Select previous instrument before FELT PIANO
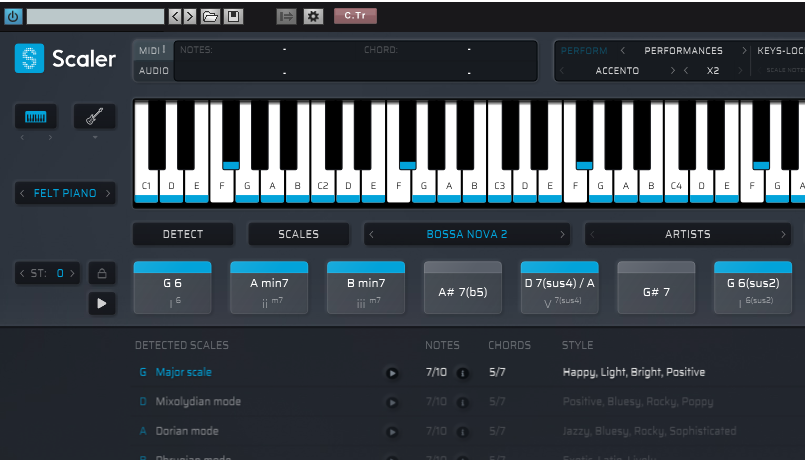805x460 pixels. point(22,194)
